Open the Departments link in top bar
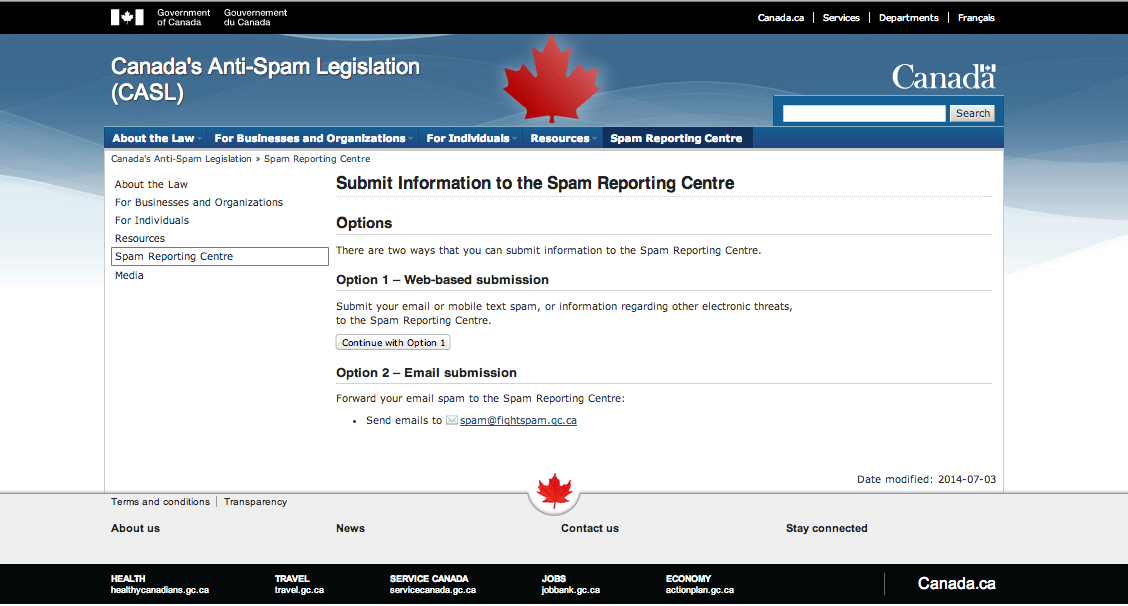Screen dimensions: 1128x606 [x=908, y=18]
